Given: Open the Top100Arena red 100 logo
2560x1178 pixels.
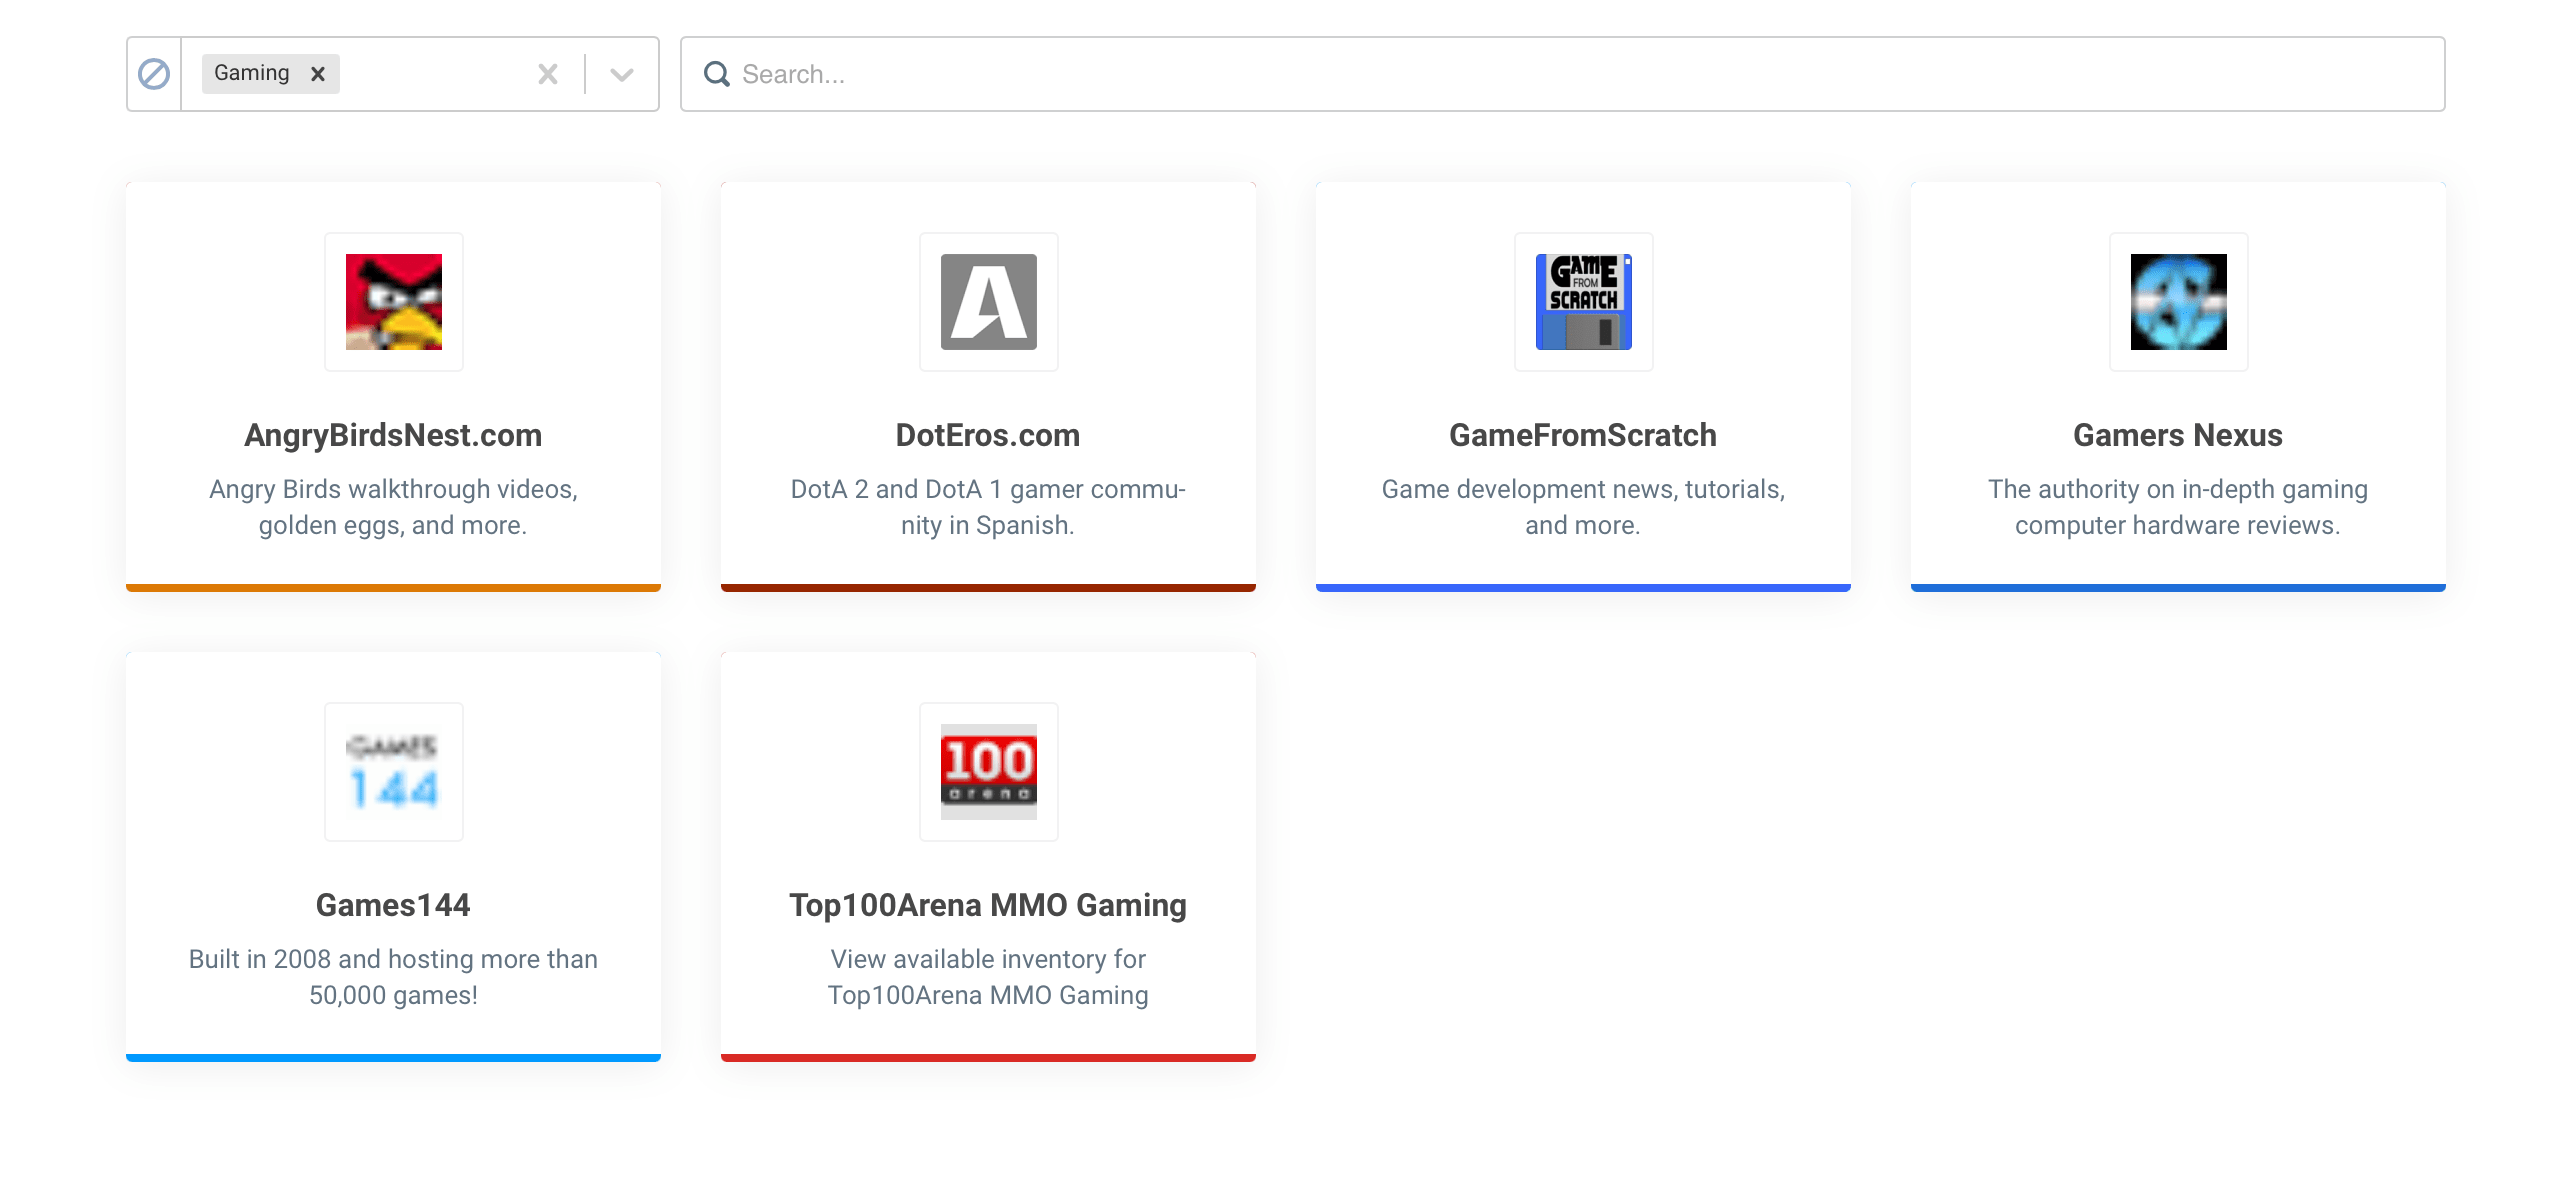Looking at the screenshot, I should (x=989, y=772).
